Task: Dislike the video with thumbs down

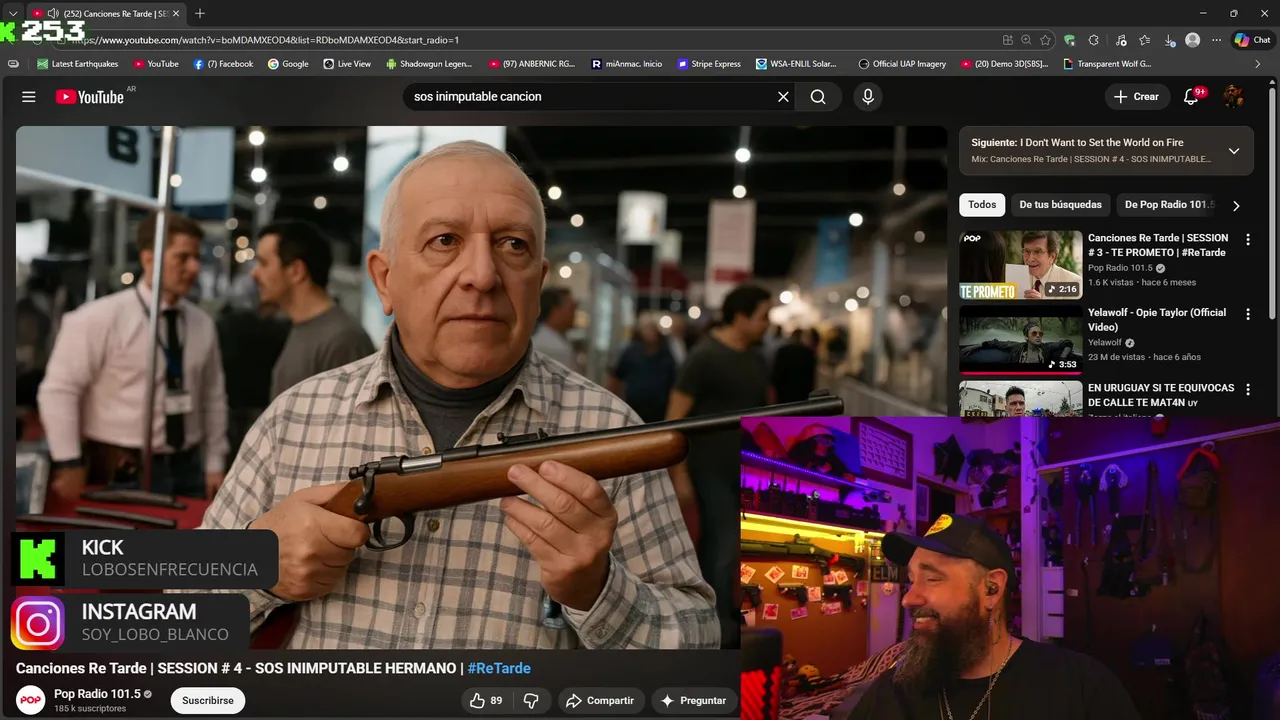Action: (x=531, y=701)
